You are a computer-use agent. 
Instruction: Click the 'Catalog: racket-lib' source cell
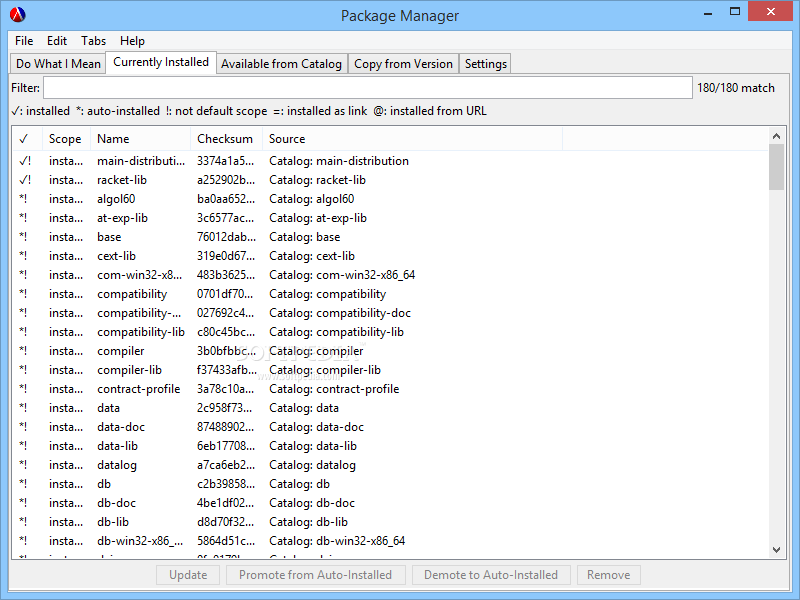coord(317,180)
